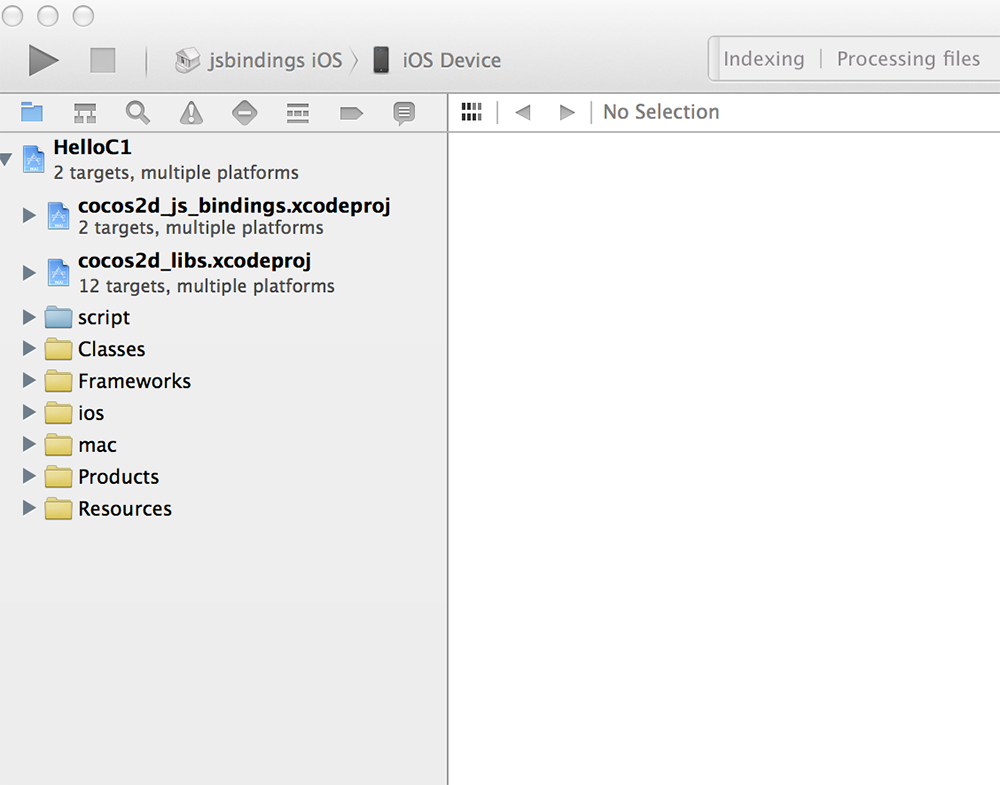Open the Issue navigator warning icon
The width and height of the screenshot is (1000, 785).
(x=191, y=113)
